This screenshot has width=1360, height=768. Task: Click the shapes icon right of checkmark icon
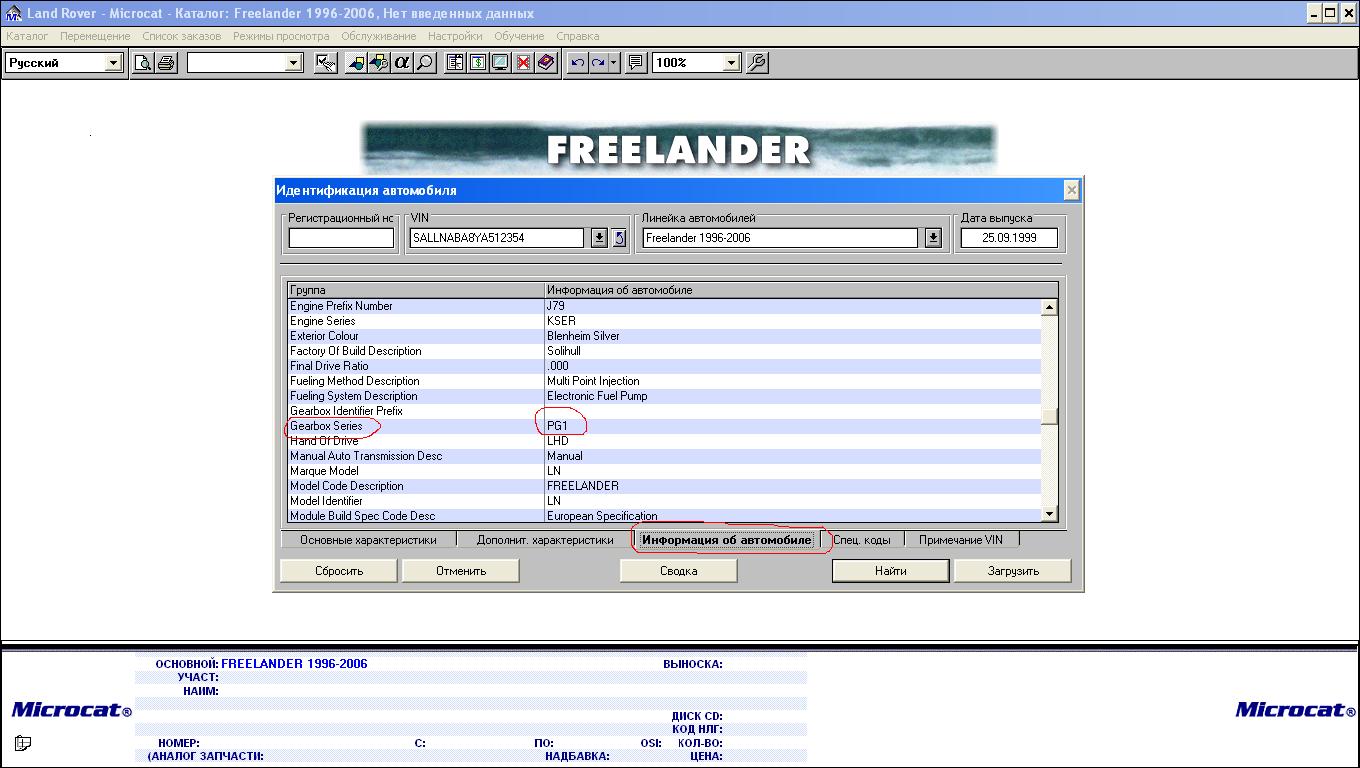pos(357,63)
